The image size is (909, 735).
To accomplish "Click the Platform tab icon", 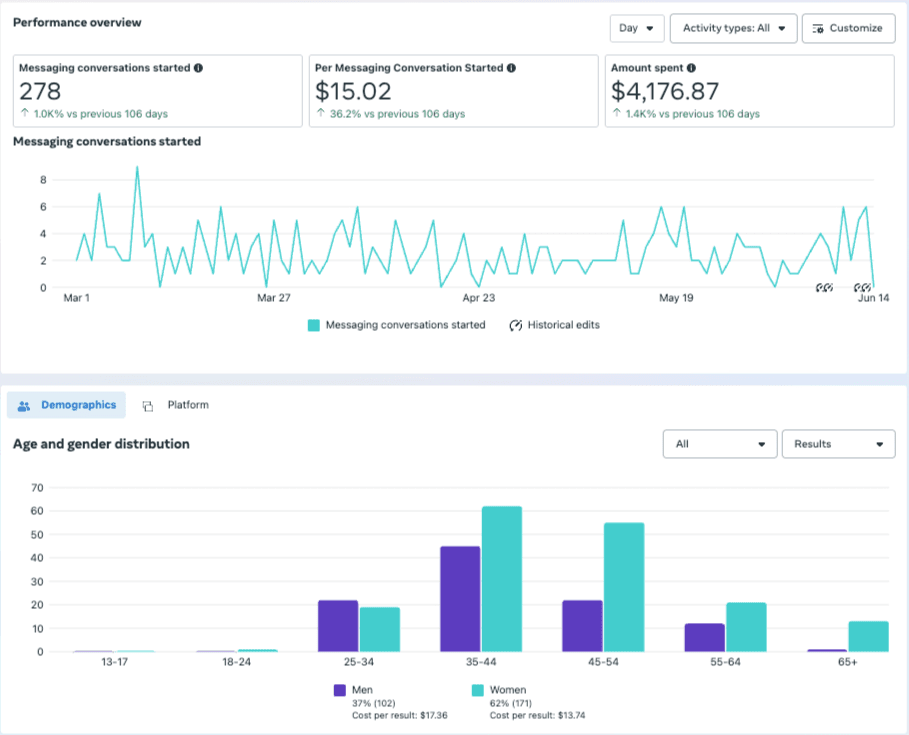I will [148, 406].
